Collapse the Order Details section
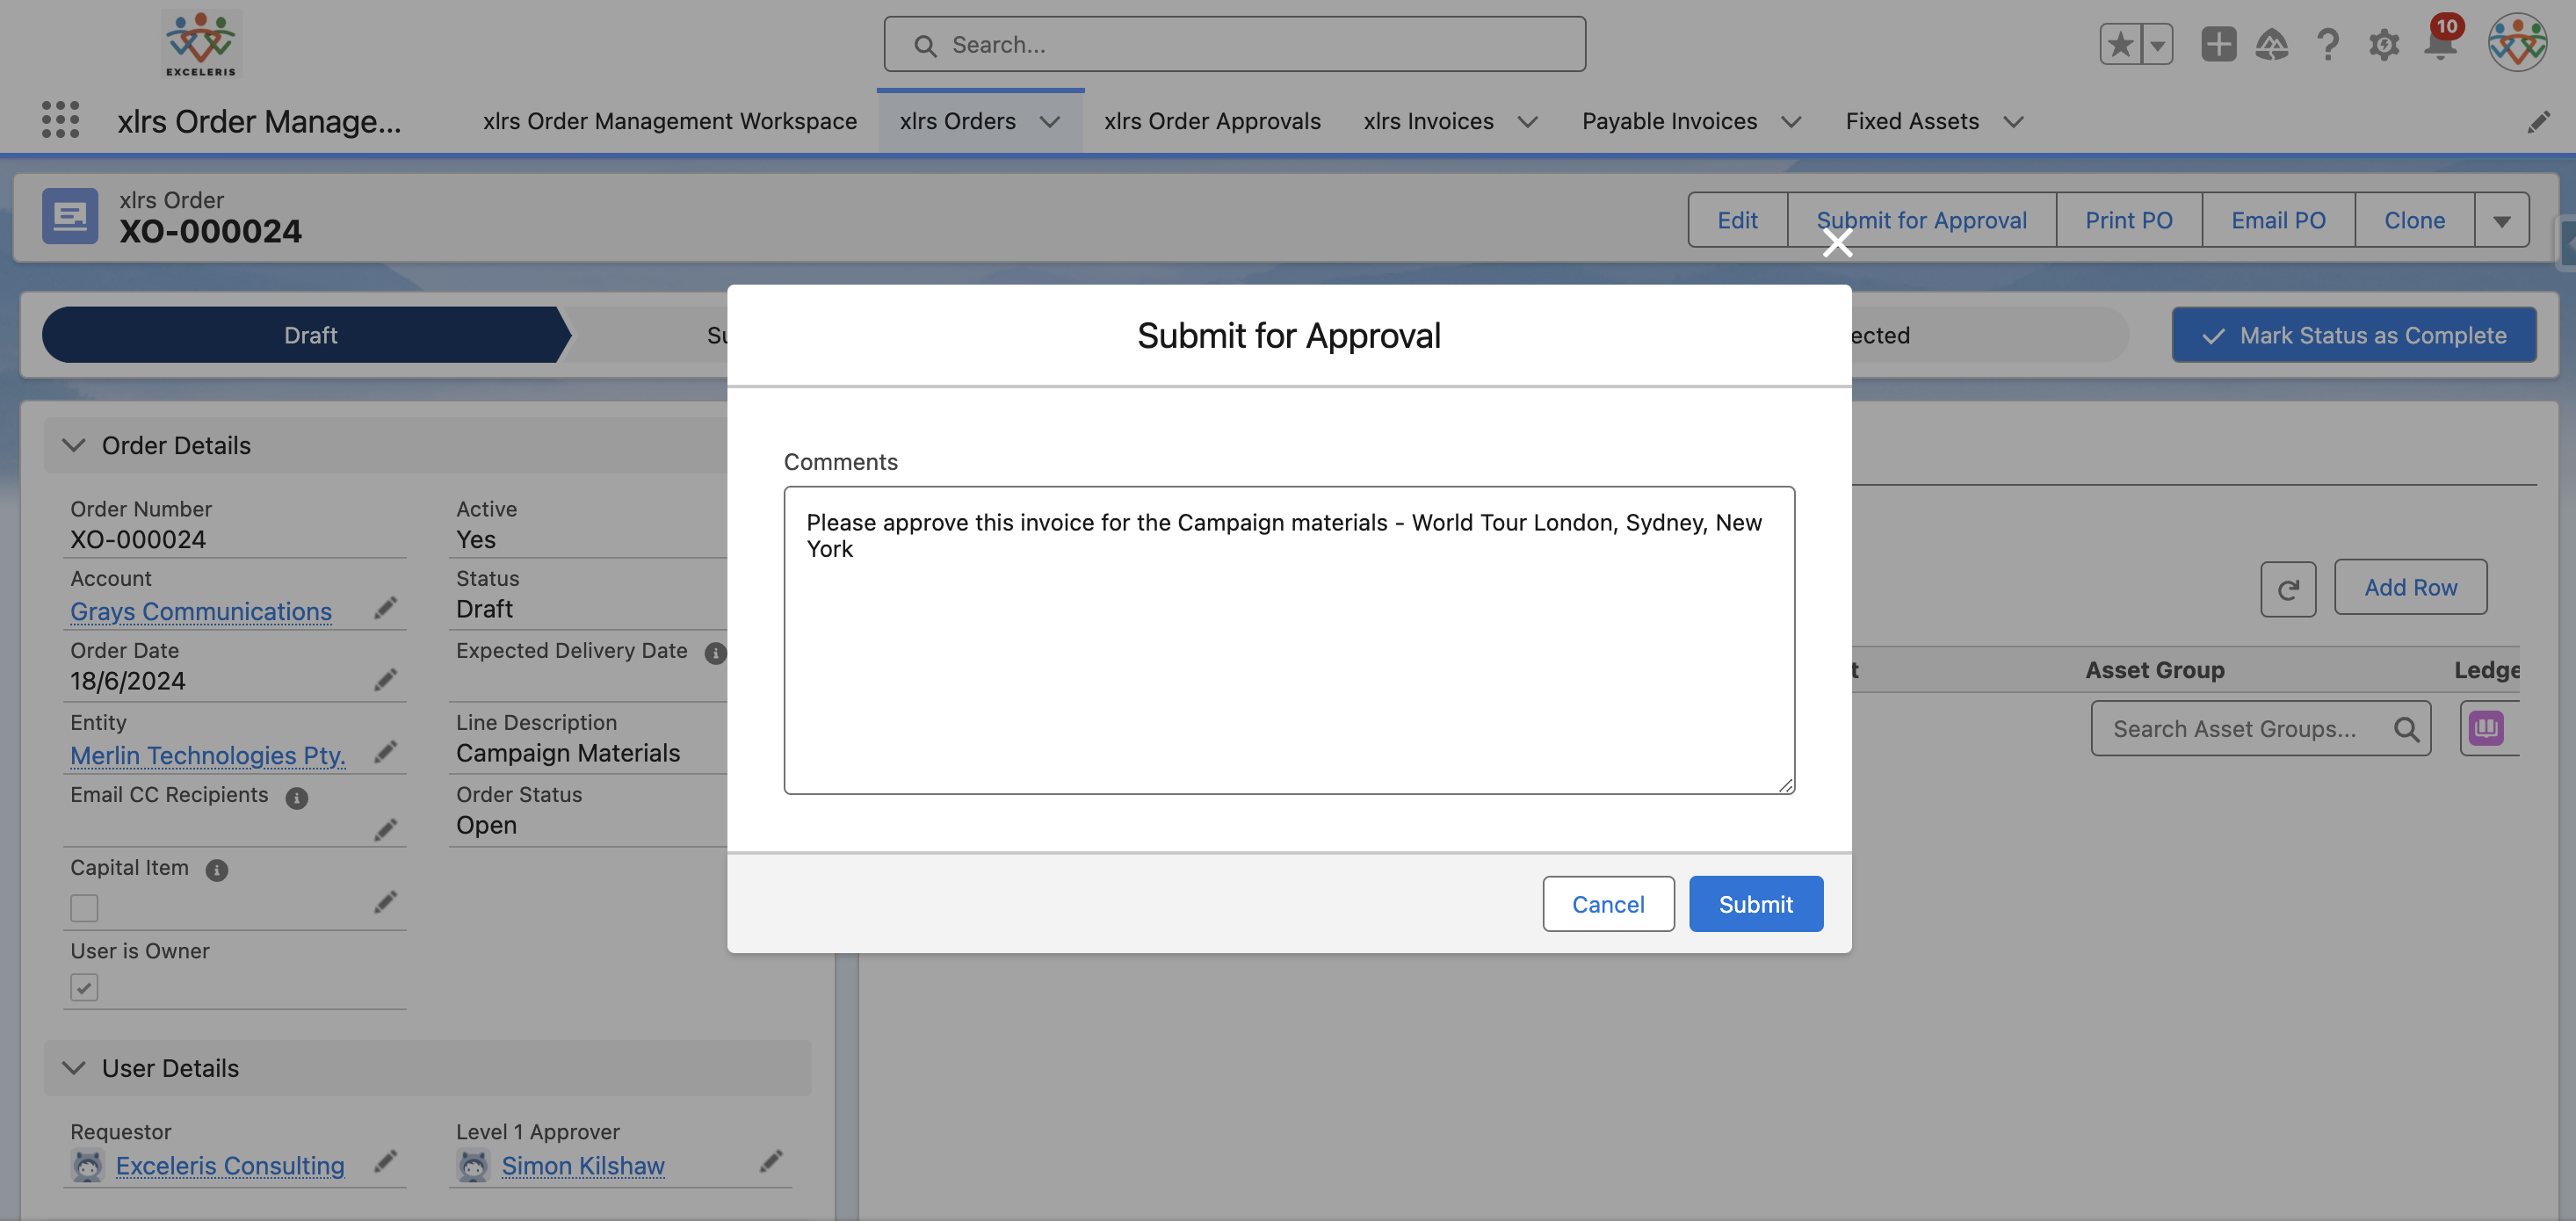The height and width of the screenshot is (1221, 2576). tap(74, 445)
